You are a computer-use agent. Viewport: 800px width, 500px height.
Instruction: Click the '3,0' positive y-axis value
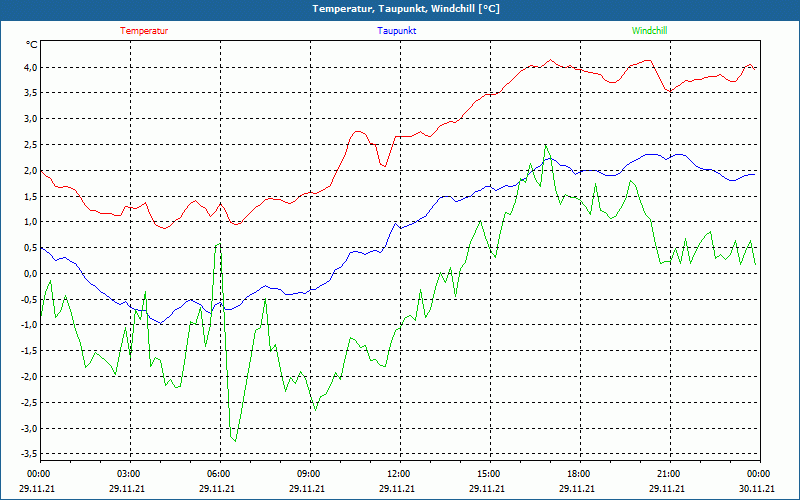[x=31, y=119]
